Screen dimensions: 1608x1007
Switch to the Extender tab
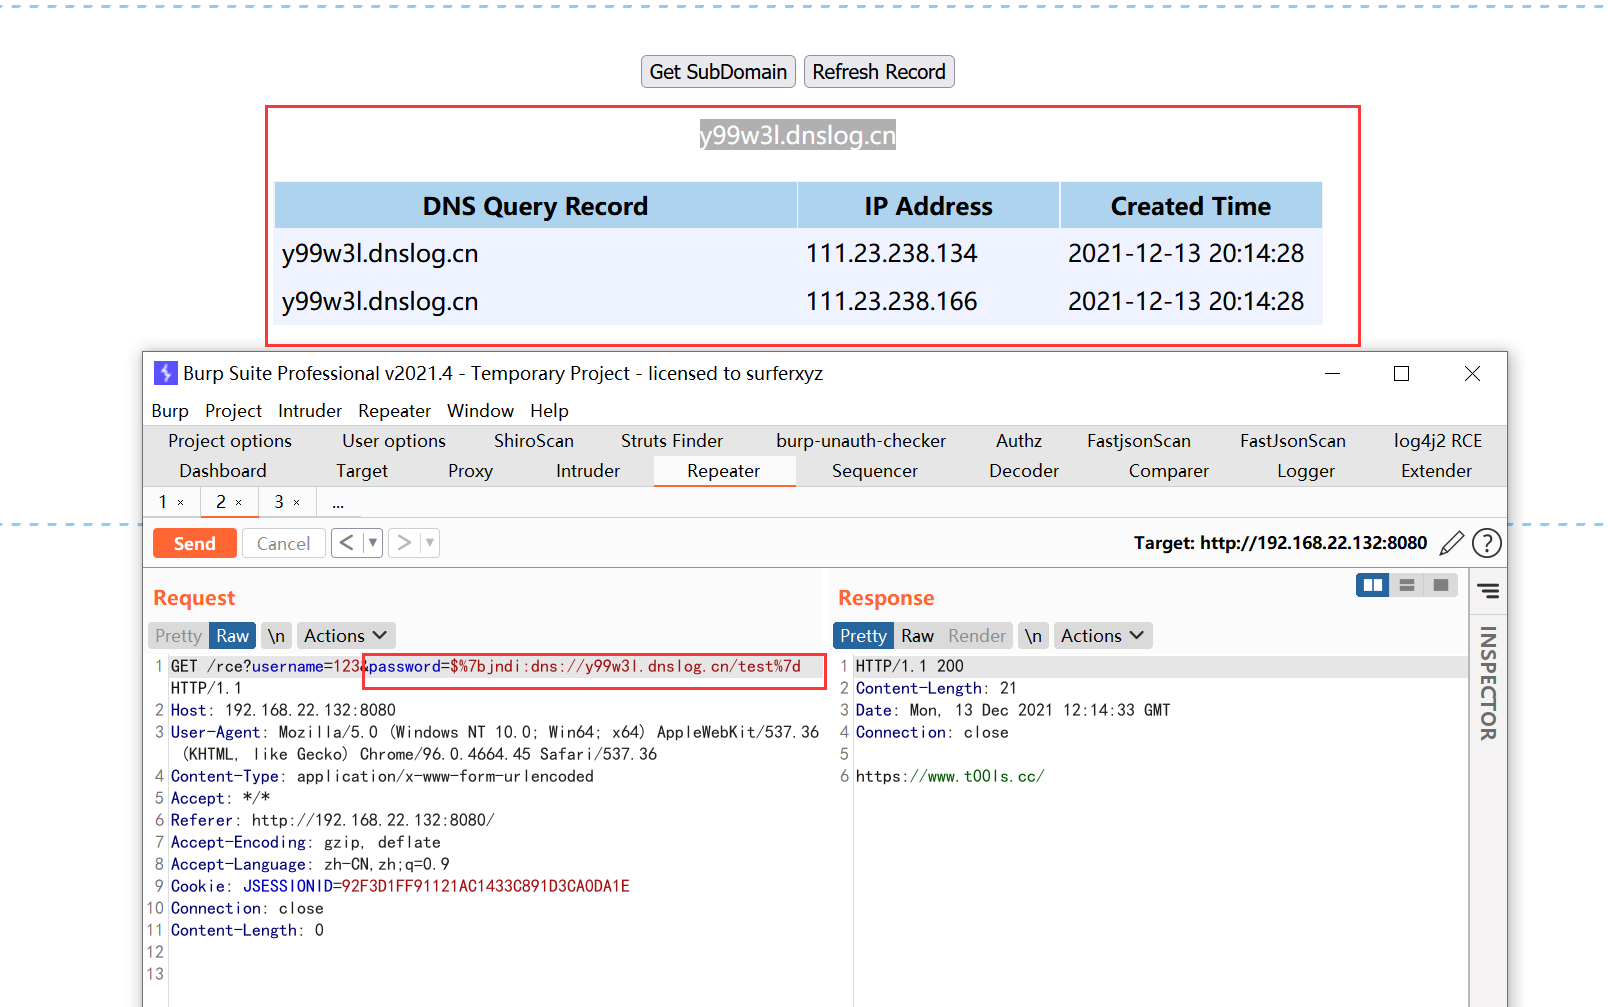[x=1437, y=471]
